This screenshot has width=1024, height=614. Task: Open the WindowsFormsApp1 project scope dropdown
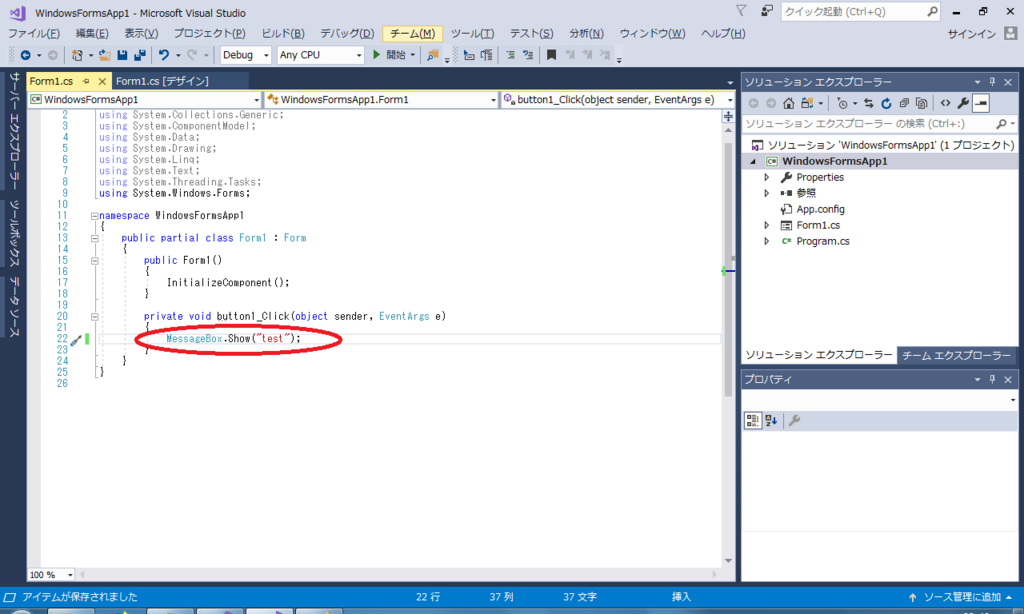pyautogui.click(x=145, y=99)
